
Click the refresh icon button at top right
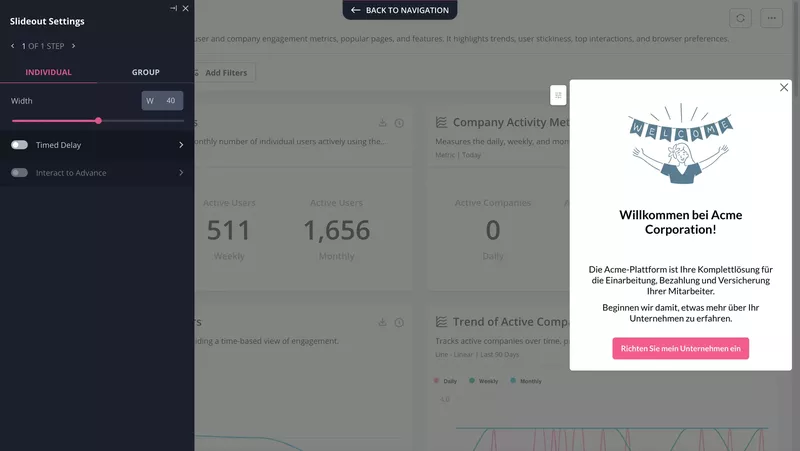coord(740,18)
